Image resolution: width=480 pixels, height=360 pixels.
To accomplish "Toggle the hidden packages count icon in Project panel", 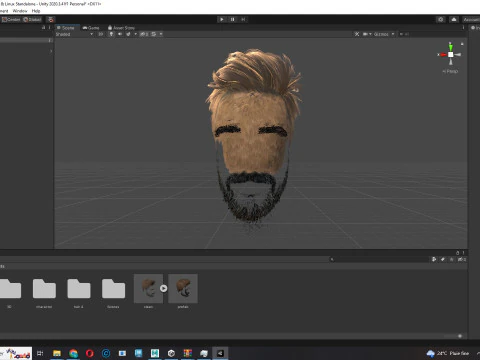I will (x=462, y=259).
